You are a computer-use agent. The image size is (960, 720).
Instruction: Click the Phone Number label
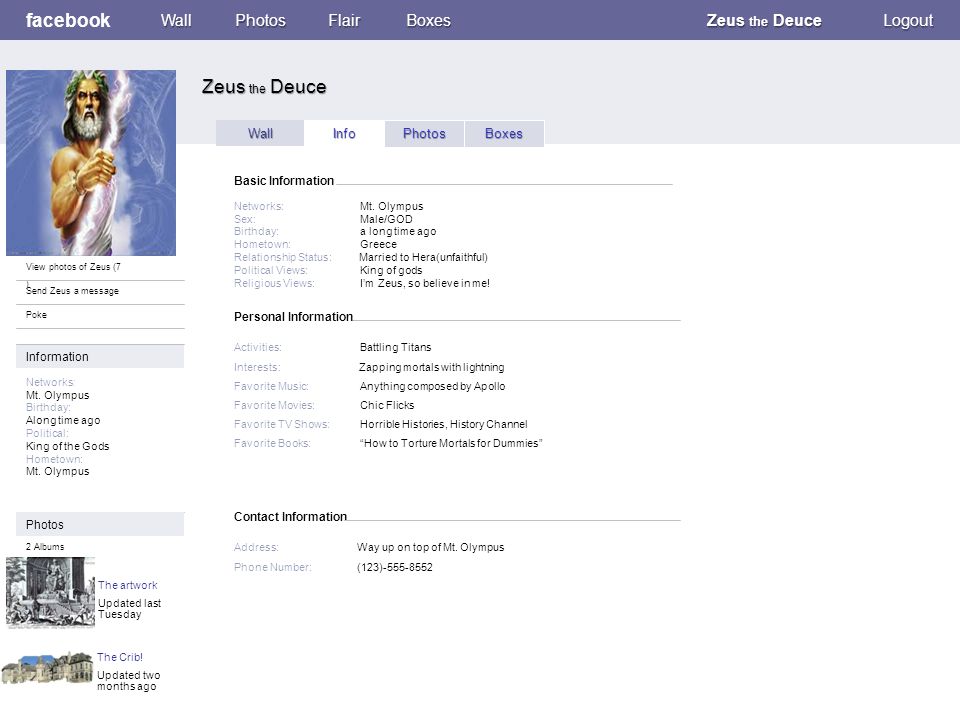coord(272,568)
